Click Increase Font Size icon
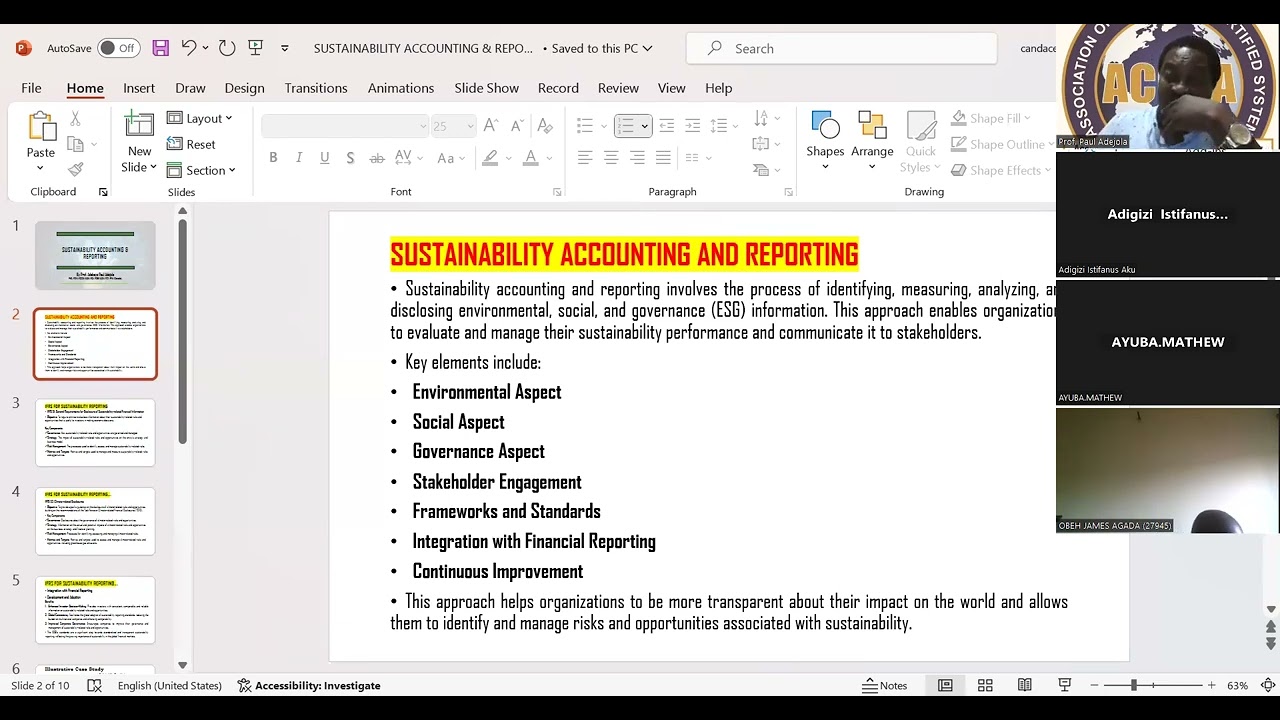The width and height of the screenshot is (1280, 720). (x=490, y=126)
